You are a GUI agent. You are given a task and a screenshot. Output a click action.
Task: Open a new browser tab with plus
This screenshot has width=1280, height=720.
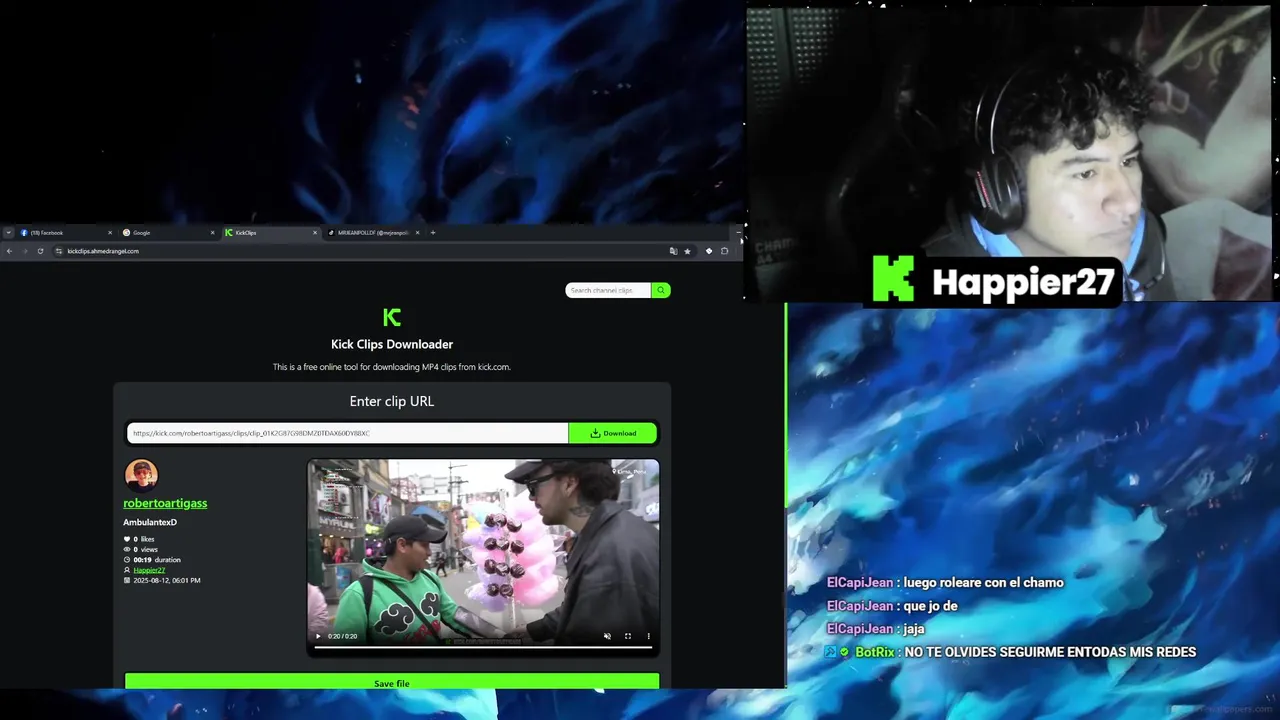[432, 232]
